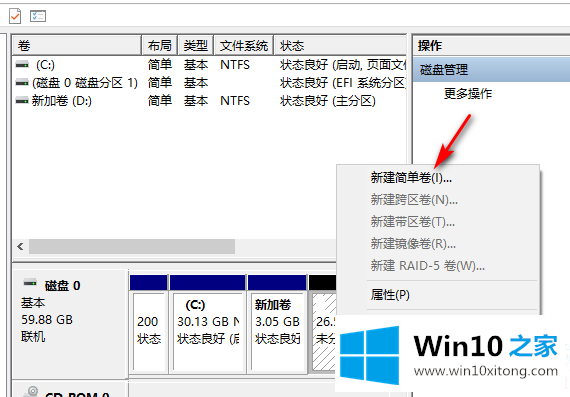This screenshot has height=397, width=570.
Task: Click the 操作 actions pane title
Action: point(430,45)
